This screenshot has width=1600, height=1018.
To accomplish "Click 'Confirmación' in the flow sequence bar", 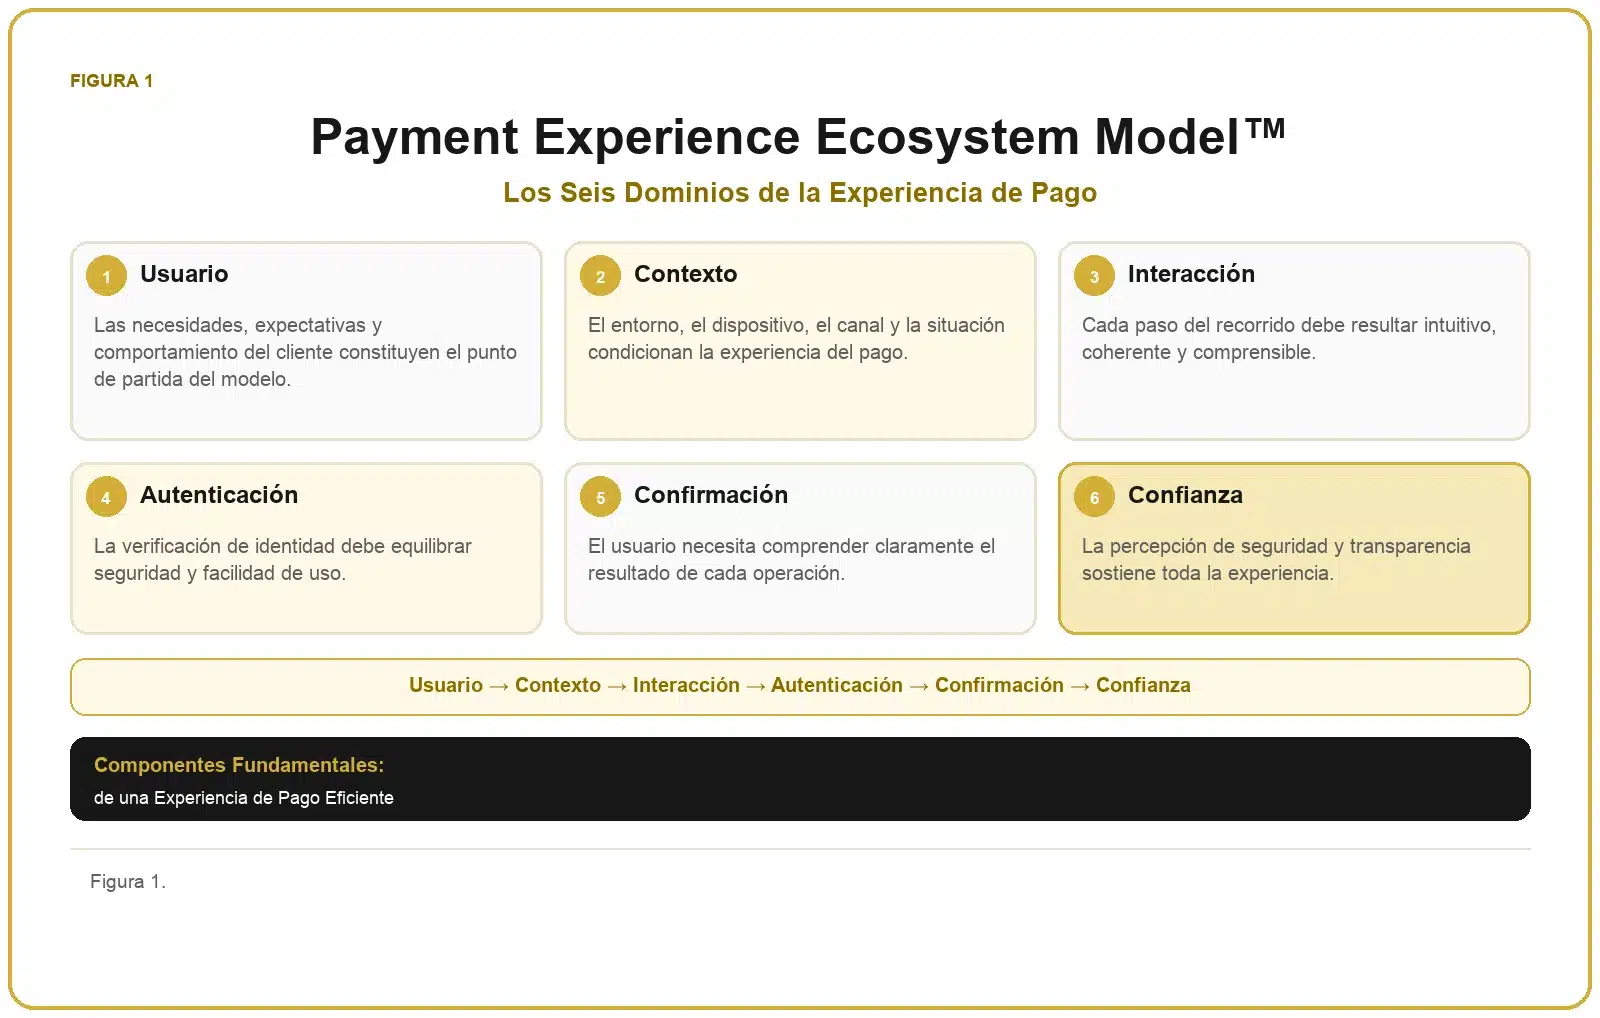I will [999, 685].
